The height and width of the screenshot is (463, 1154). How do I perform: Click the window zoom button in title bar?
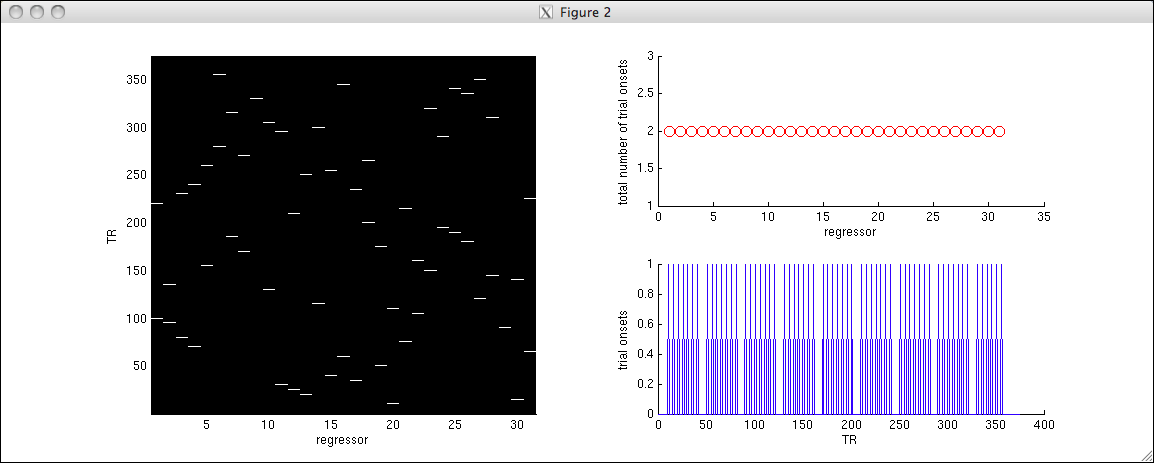58,12
